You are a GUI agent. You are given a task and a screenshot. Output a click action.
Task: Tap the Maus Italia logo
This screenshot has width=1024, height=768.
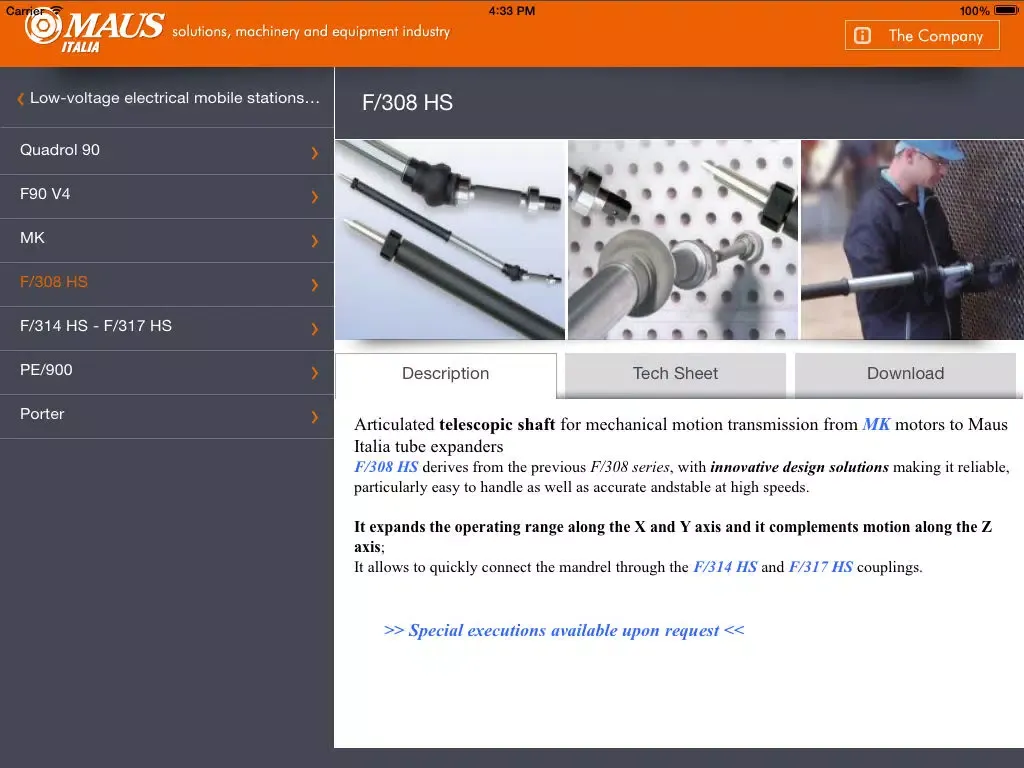pos(94,31)
